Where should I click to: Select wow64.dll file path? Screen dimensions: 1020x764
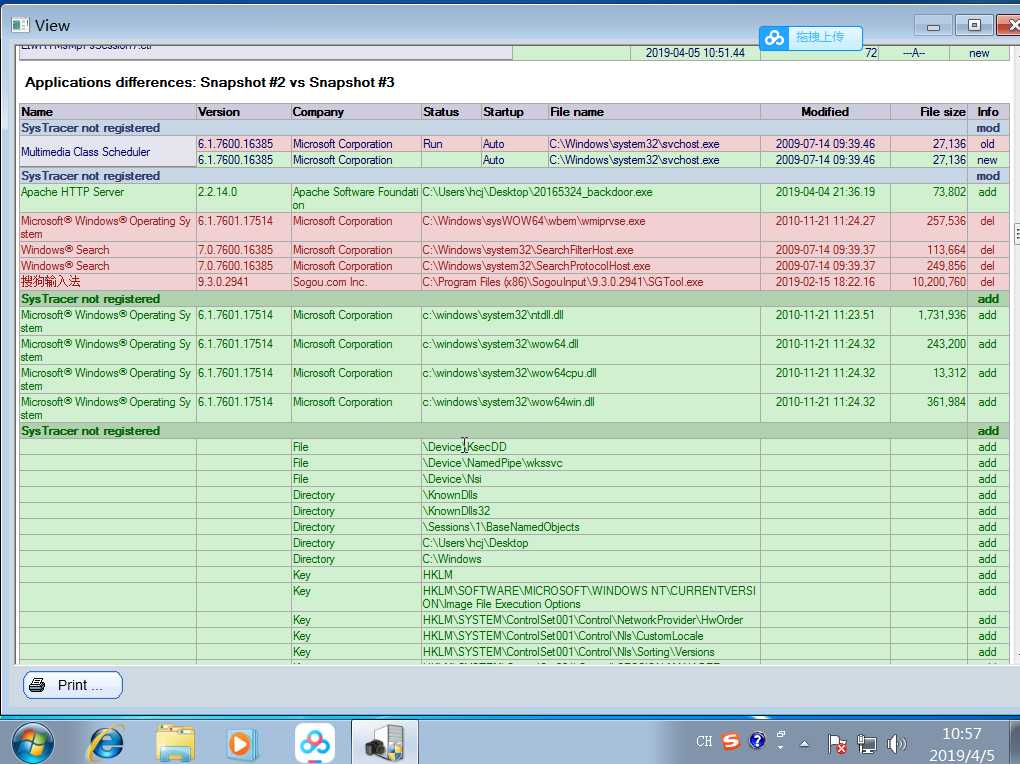[500, 344]
